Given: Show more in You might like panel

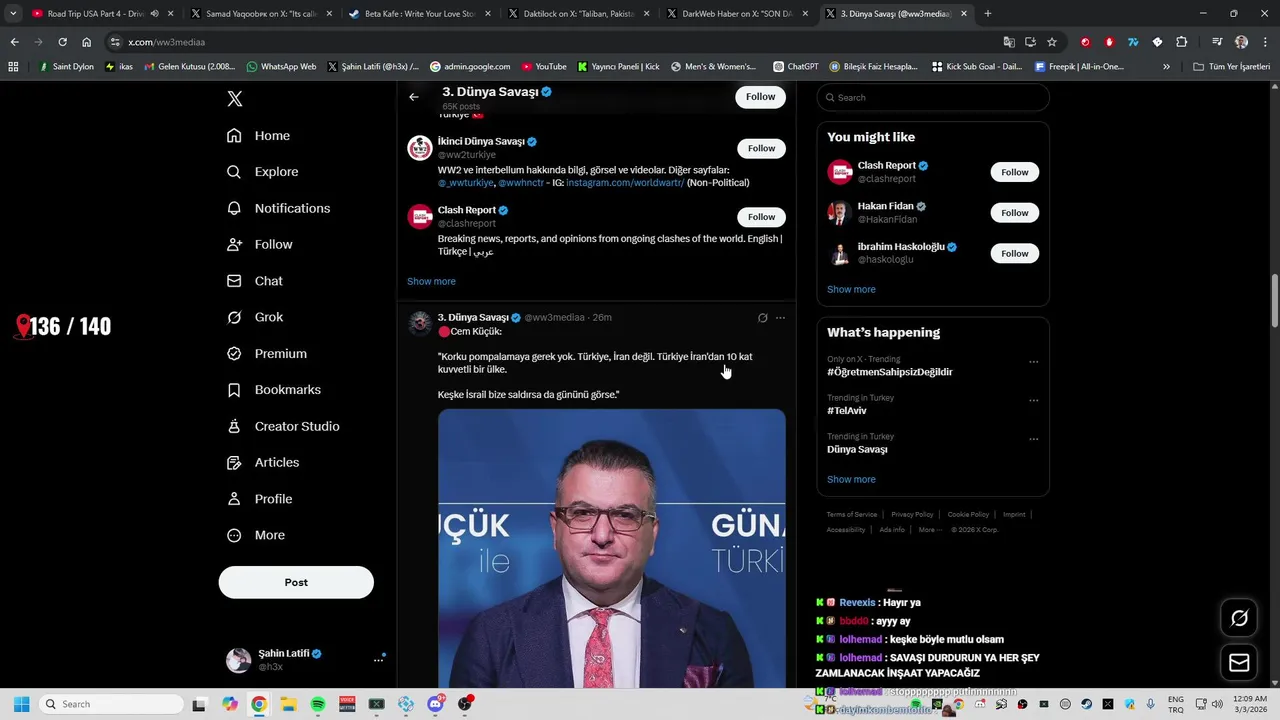Looking at the screenshot, I should 851,290.
